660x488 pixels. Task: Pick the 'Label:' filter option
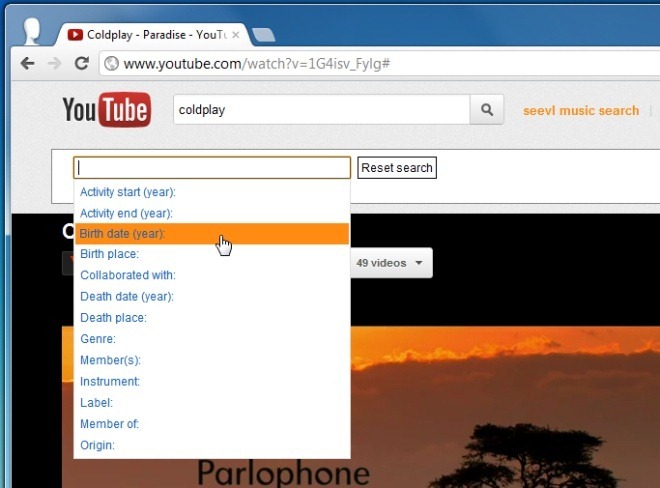[212, 403]
